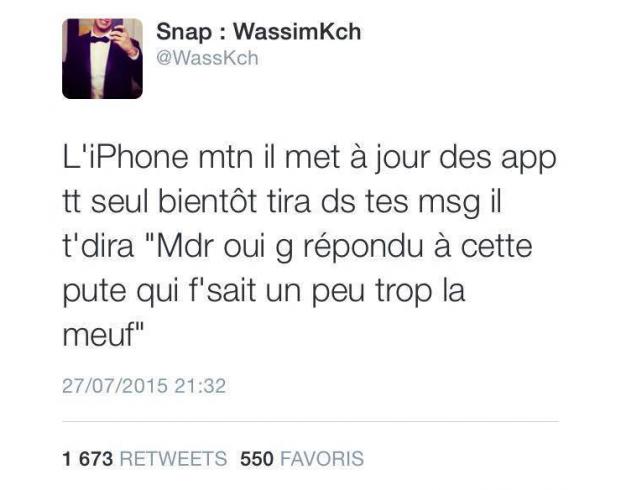Click the favorites count number 550

tap(257, 459)
